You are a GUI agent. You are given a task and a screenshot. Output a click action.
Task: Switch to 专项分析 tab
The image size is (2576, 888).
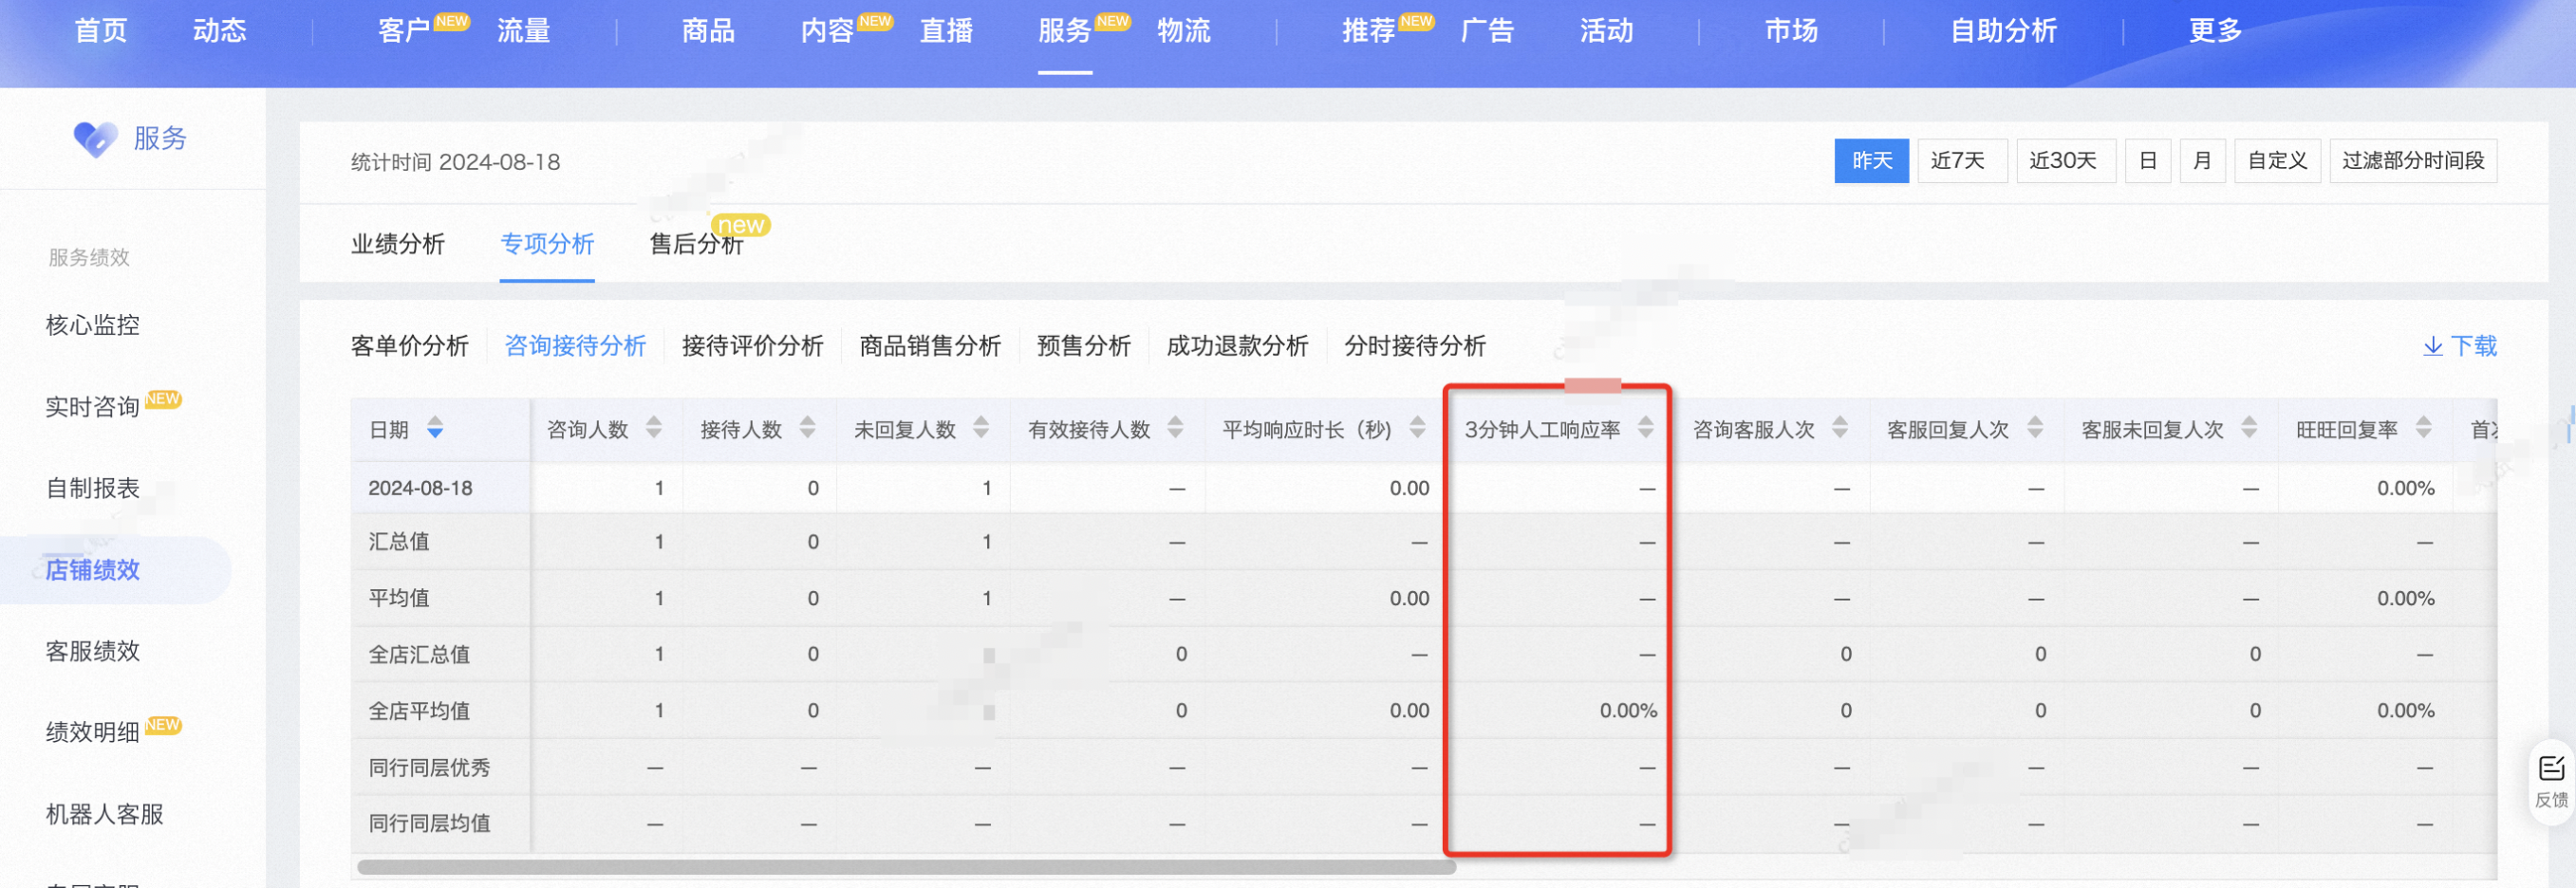(547, 244)
